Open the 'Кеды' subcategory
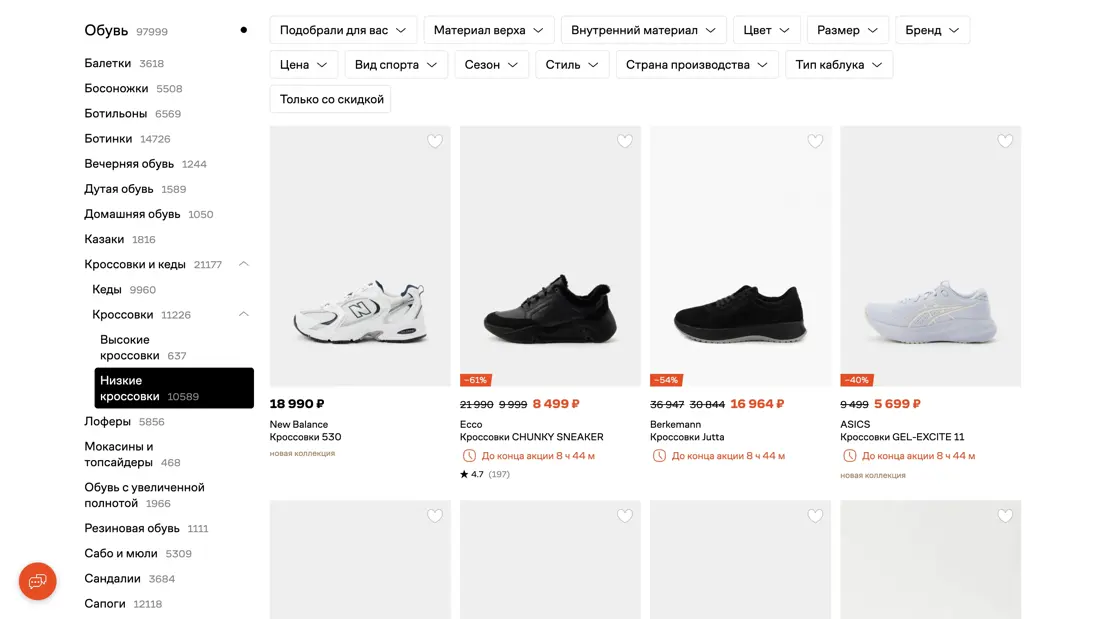This screenshot has width=1100, height=619. click(107, 290)
